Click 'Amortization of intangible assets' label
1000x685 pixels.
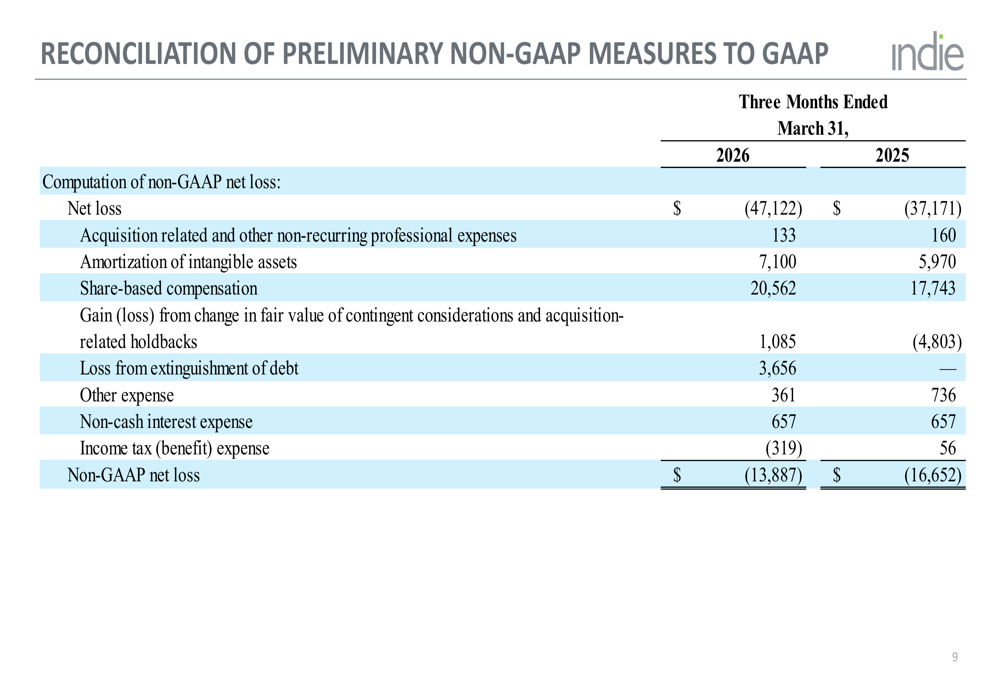point(188,262)
